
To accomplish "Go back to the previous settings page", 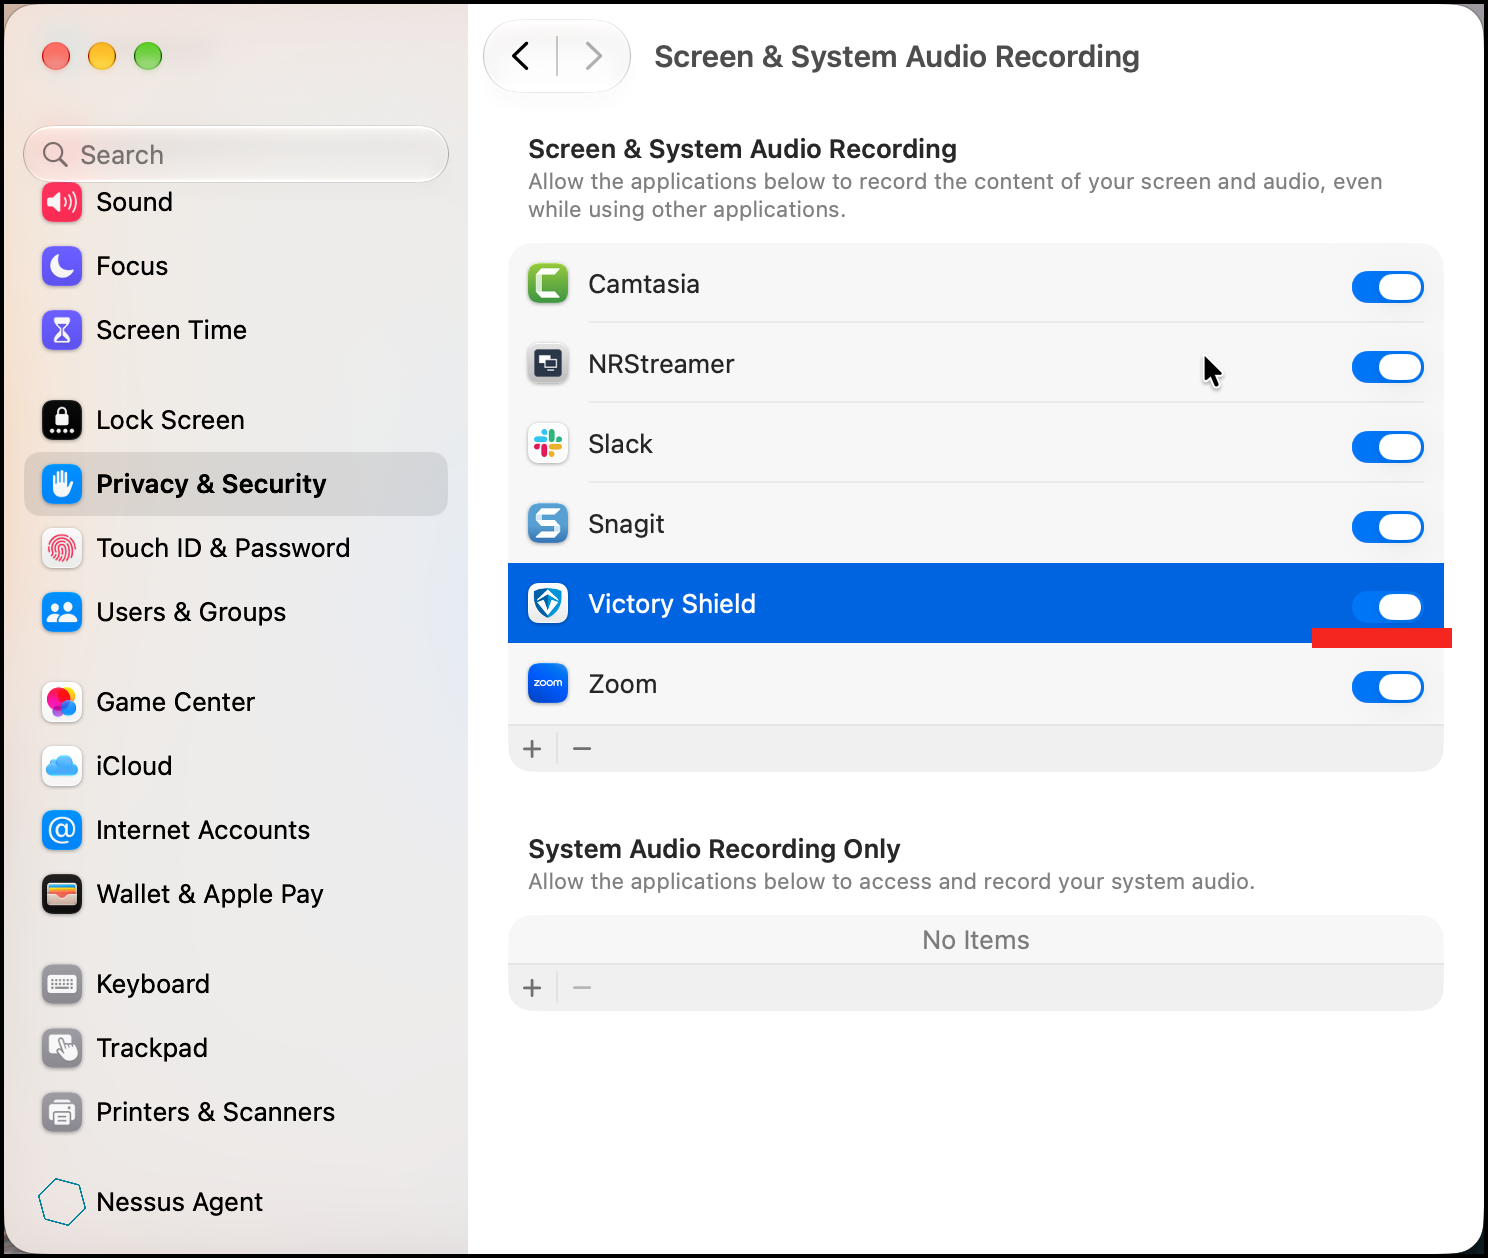I will point(521,56).
